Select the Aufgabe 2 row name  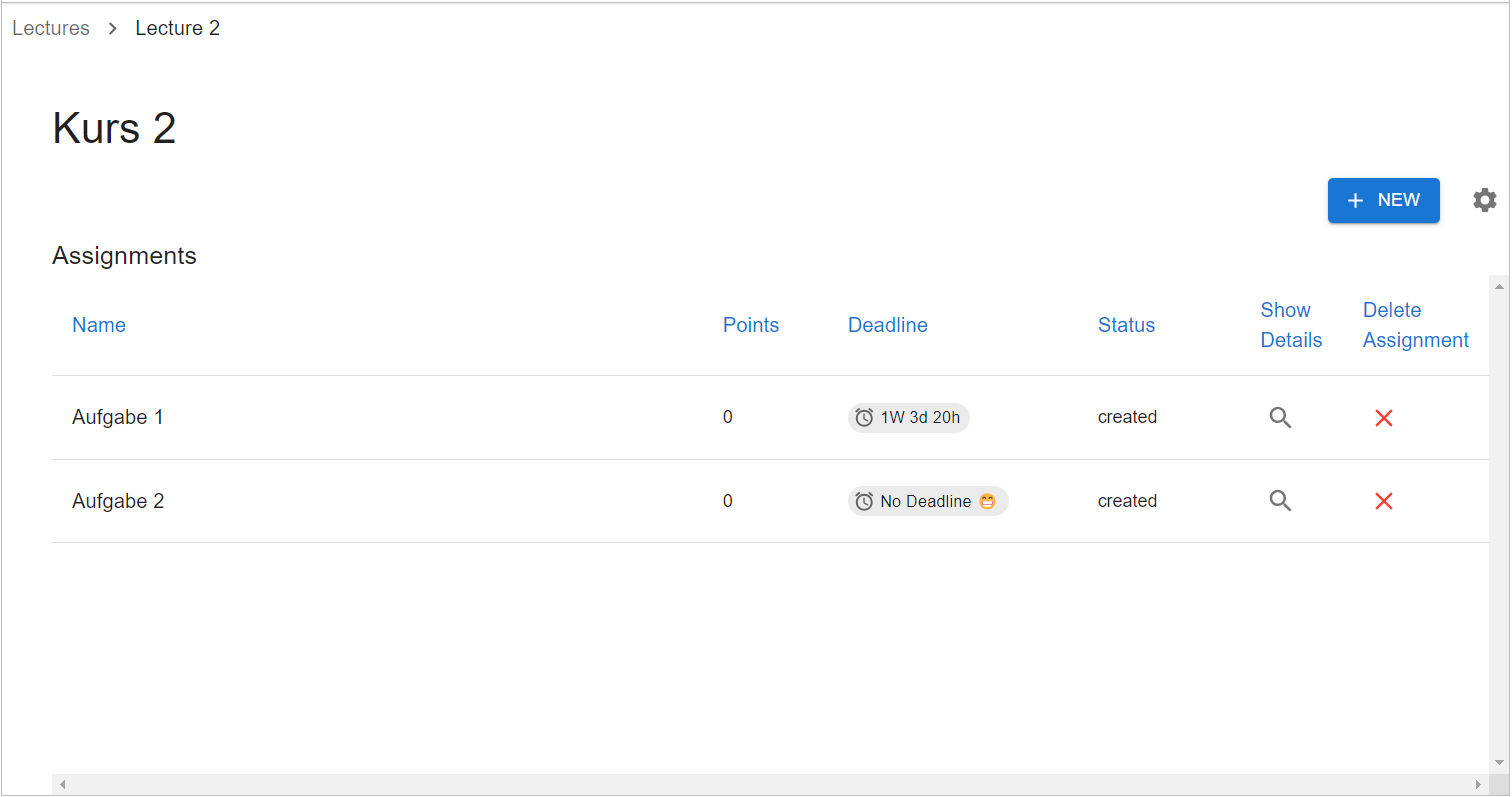click(x=118, y=501)
